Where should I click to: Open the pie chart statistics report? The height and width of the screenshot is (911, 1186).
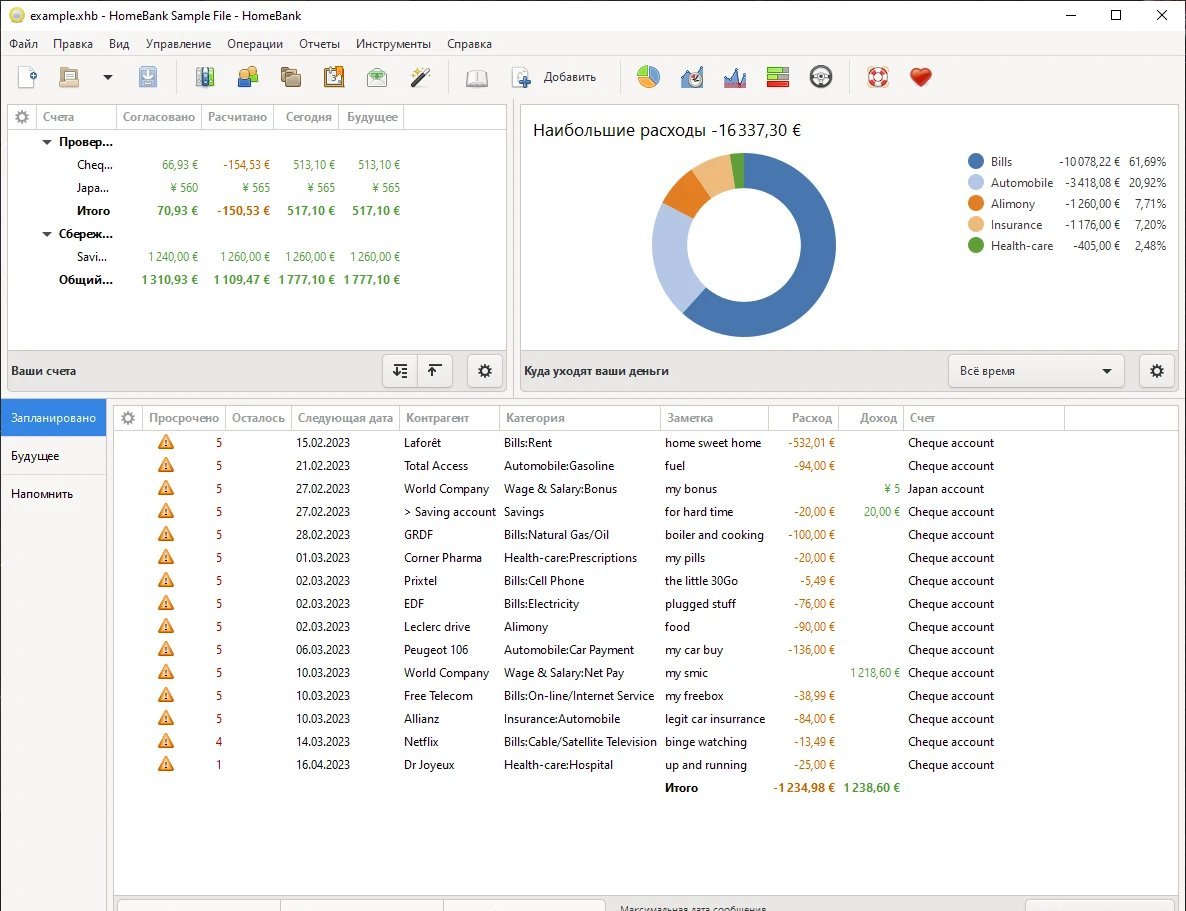tap(648, 77)
